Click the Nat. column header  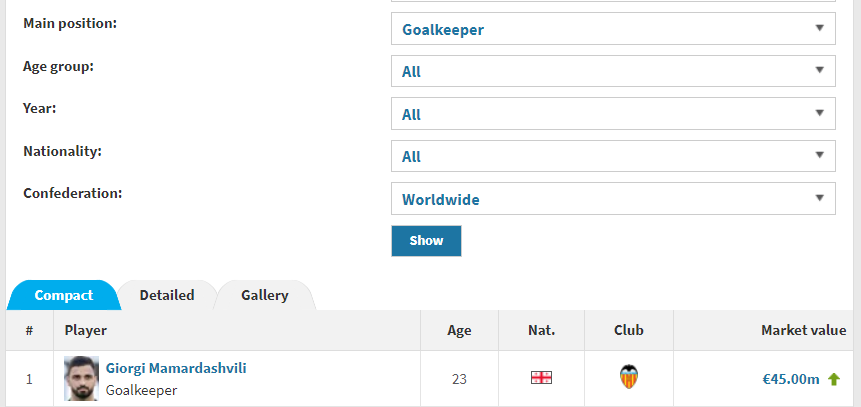point(541,330)
